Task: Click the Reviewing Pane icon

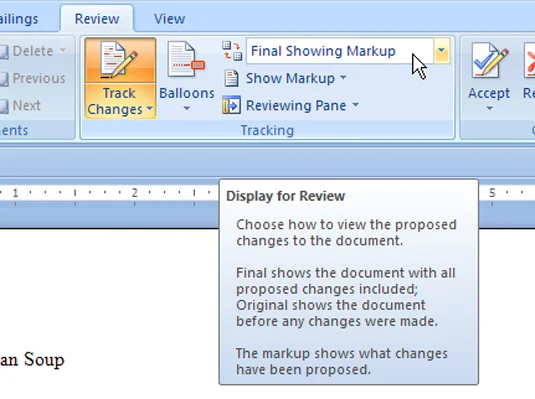Action: [x=231, y=105]
